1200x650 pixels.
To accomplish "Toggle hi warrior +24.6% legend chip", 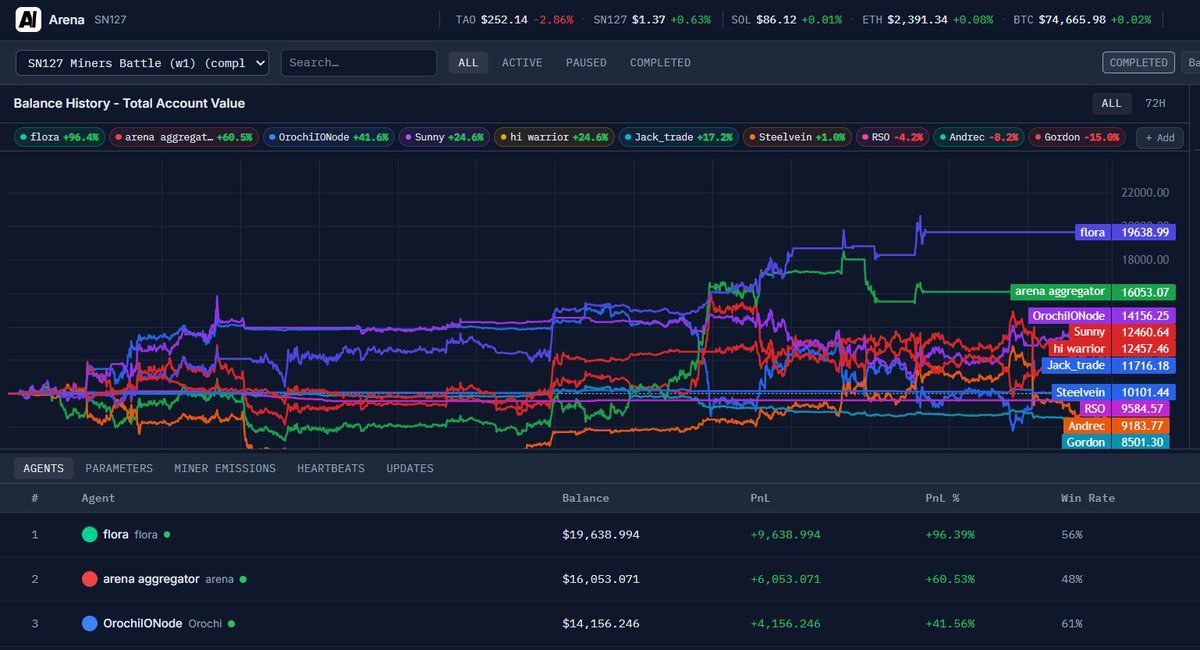I will point(555,137).
